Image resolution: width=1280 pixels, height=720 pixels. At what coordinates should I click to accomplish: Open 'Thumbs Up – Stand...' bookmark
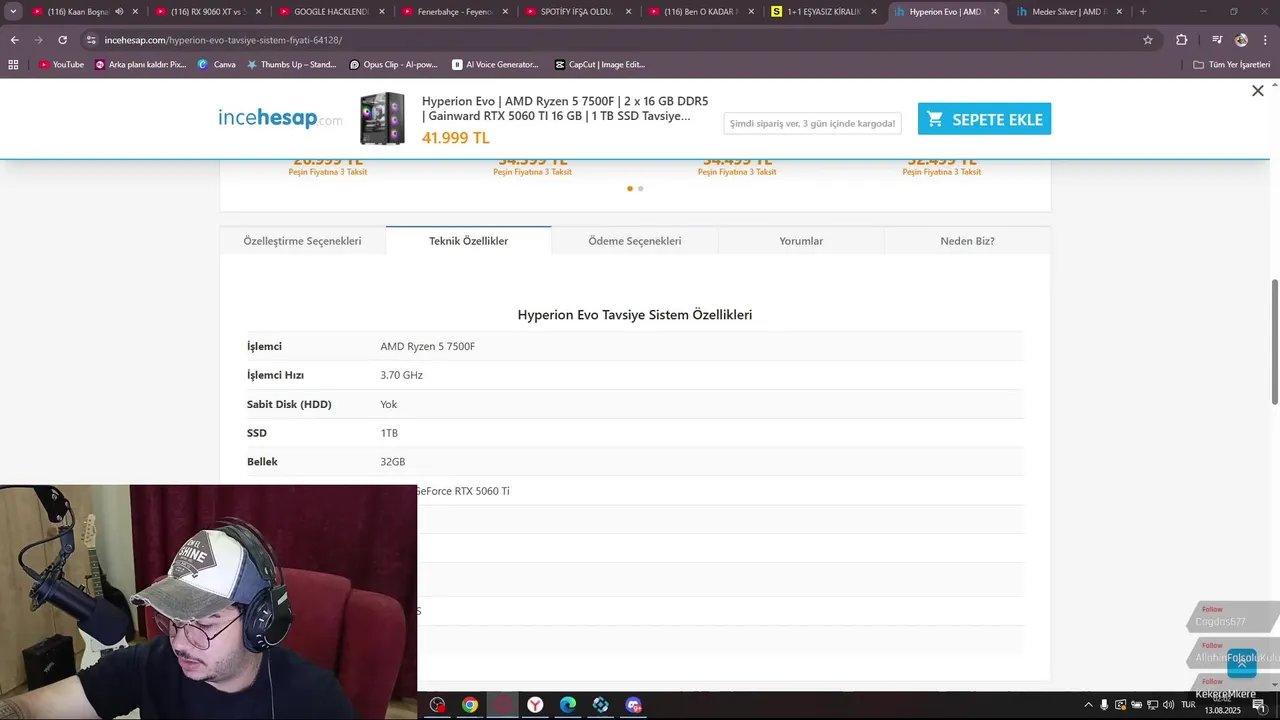tap(291, 64)
